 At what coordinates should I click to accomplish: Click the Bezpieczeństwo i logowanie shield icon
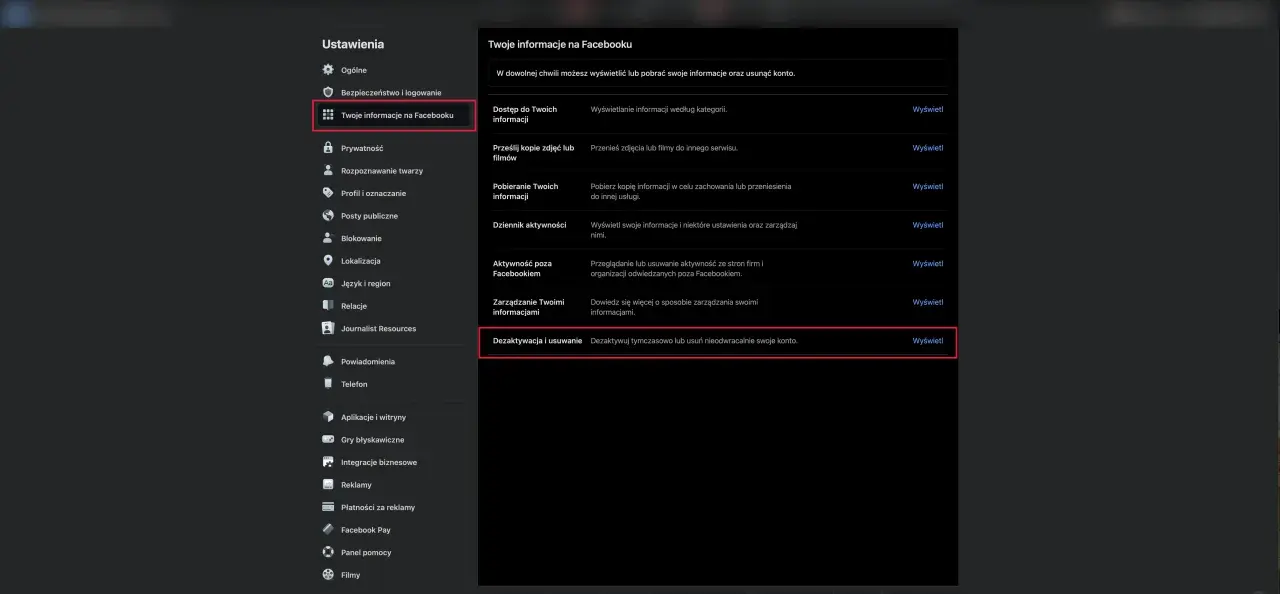click(x=328, y=92)
